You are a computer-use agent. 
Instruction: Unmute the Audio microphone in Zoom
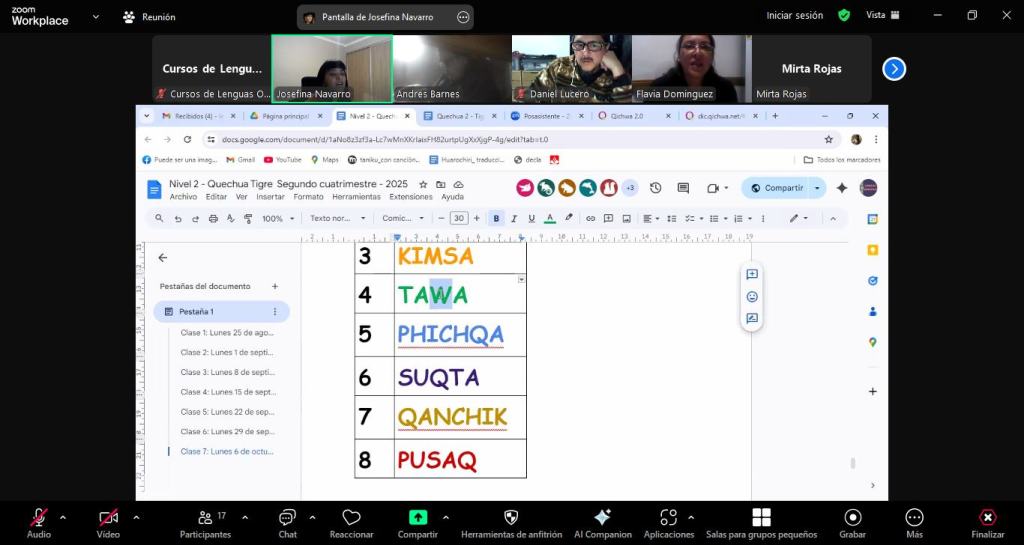[x=39, y=518]
